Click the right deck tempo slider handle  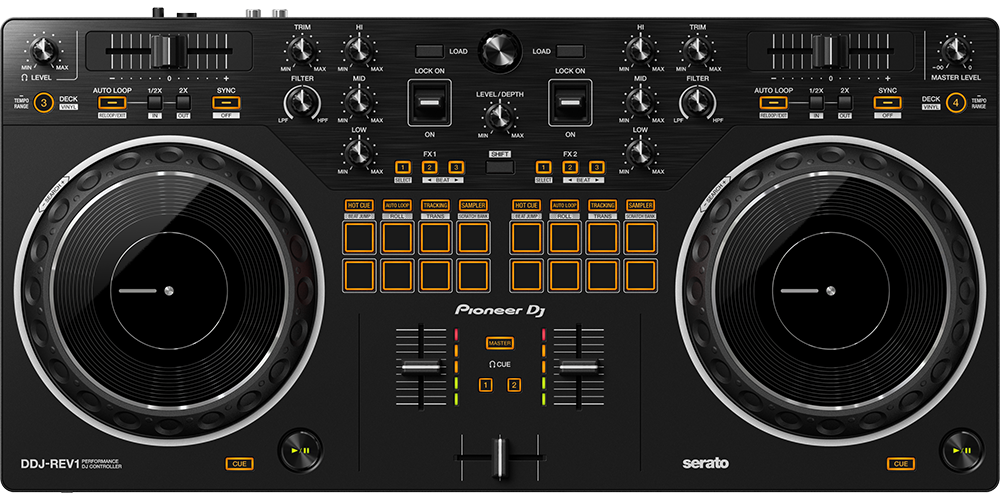coord(830,52)
